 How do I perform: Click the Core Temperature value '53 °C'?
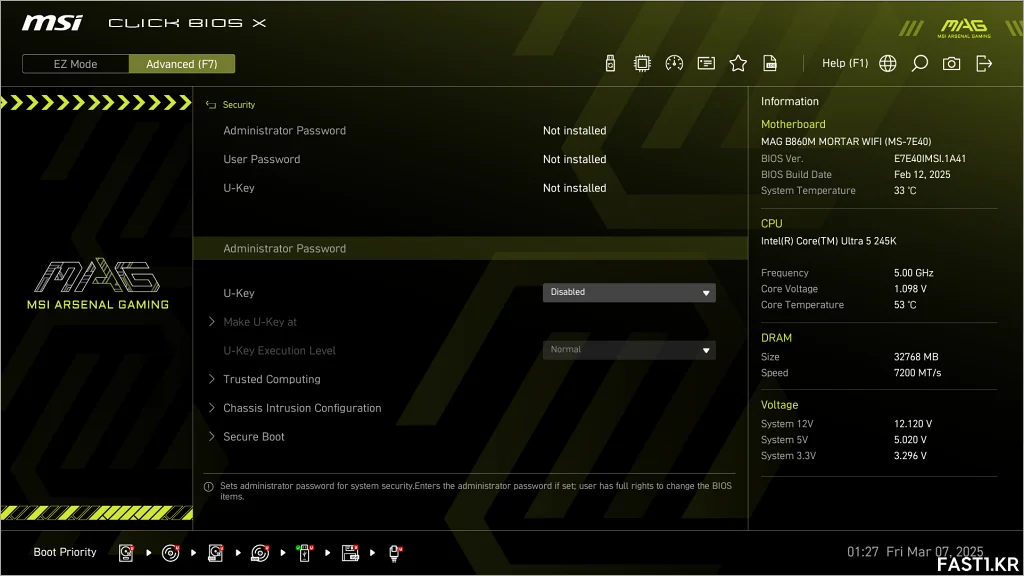coord(904,305)
